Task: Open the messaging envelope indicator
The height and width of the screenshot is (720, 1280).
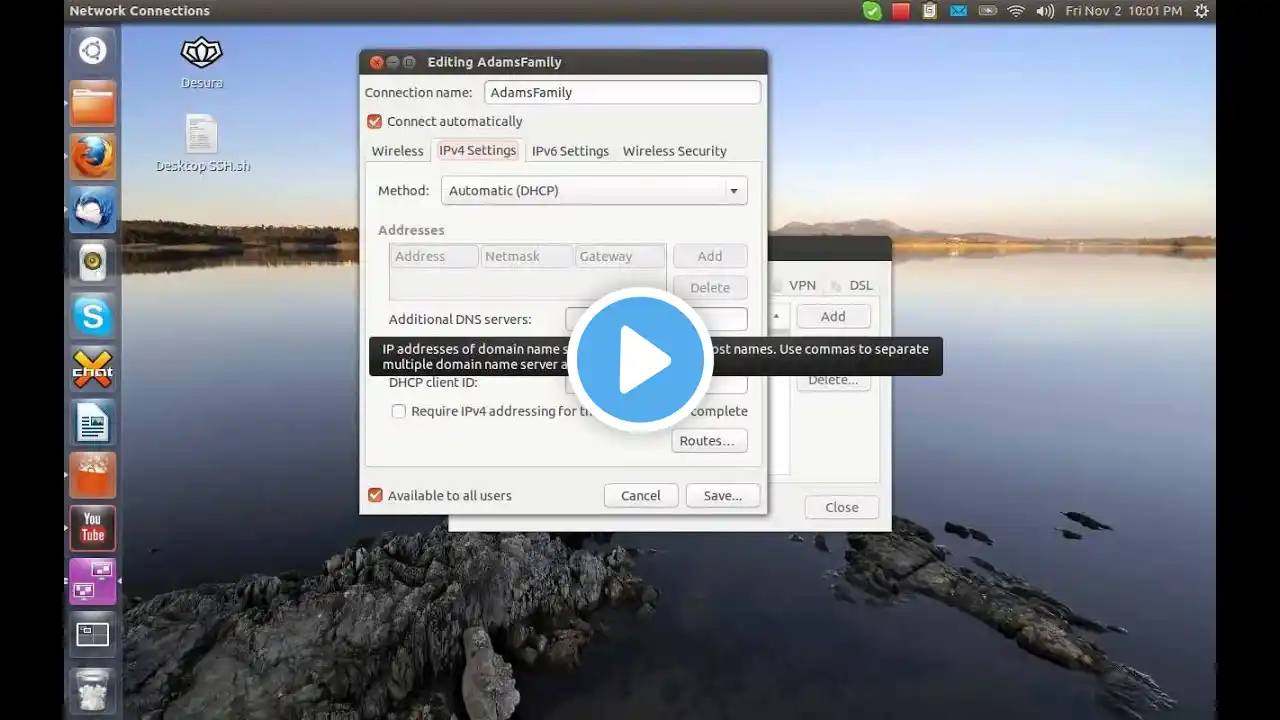Action: point(958,11)
